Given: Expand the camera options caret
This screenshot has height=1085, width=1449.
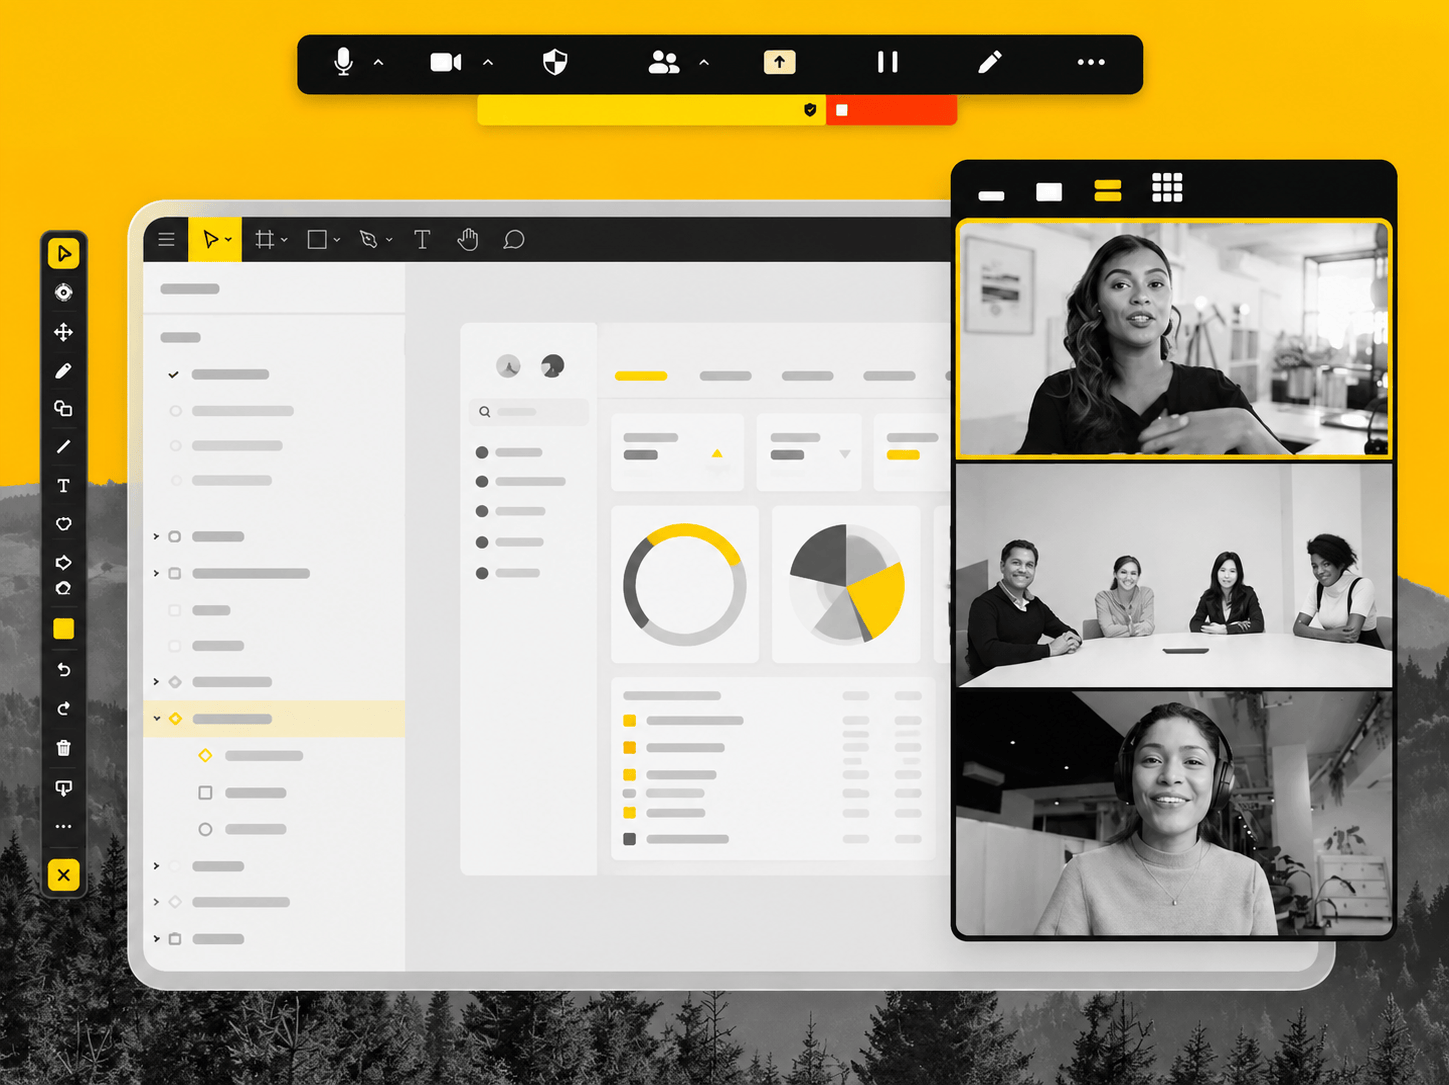Looking at the screenshot, I should [488, 62].
